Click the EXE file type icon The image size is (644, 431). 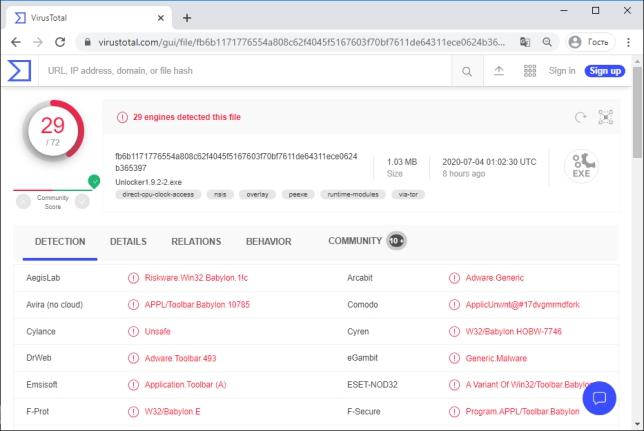(x=581, y=166)
